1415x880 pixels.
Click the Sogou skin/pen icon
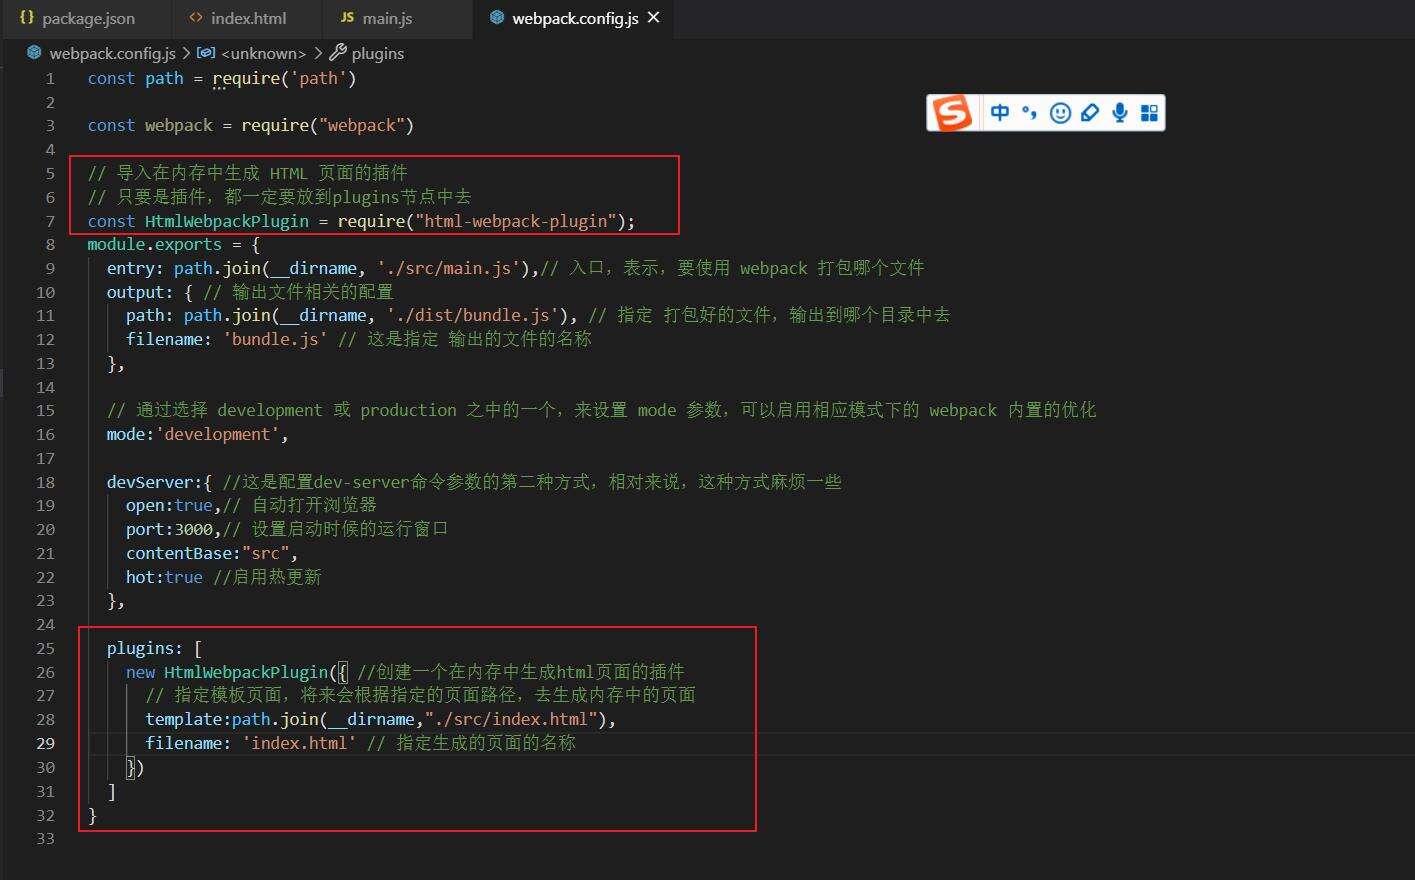coord(1090,113)
